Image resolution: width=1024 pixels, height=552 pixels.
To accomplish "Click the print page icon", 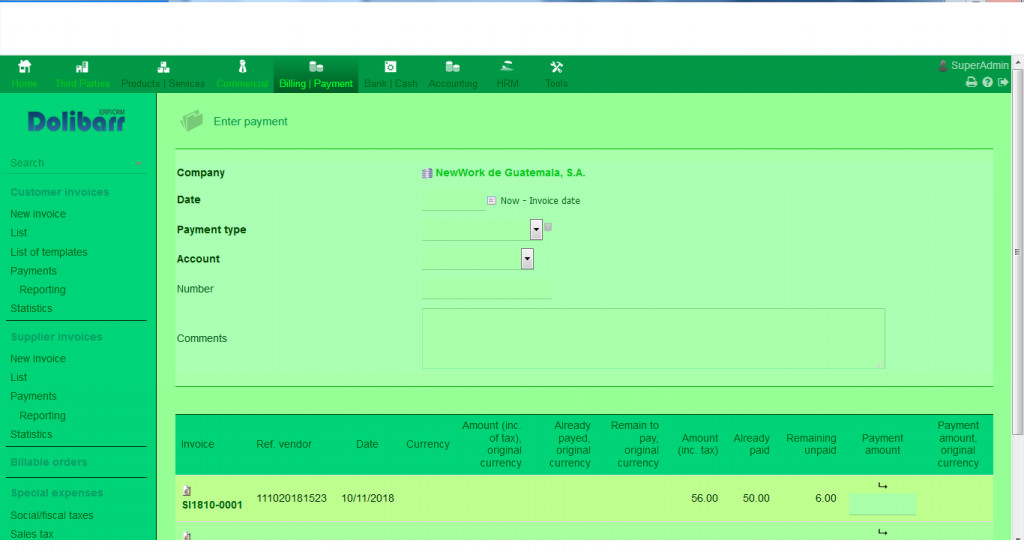I will (x=970, y=83).
